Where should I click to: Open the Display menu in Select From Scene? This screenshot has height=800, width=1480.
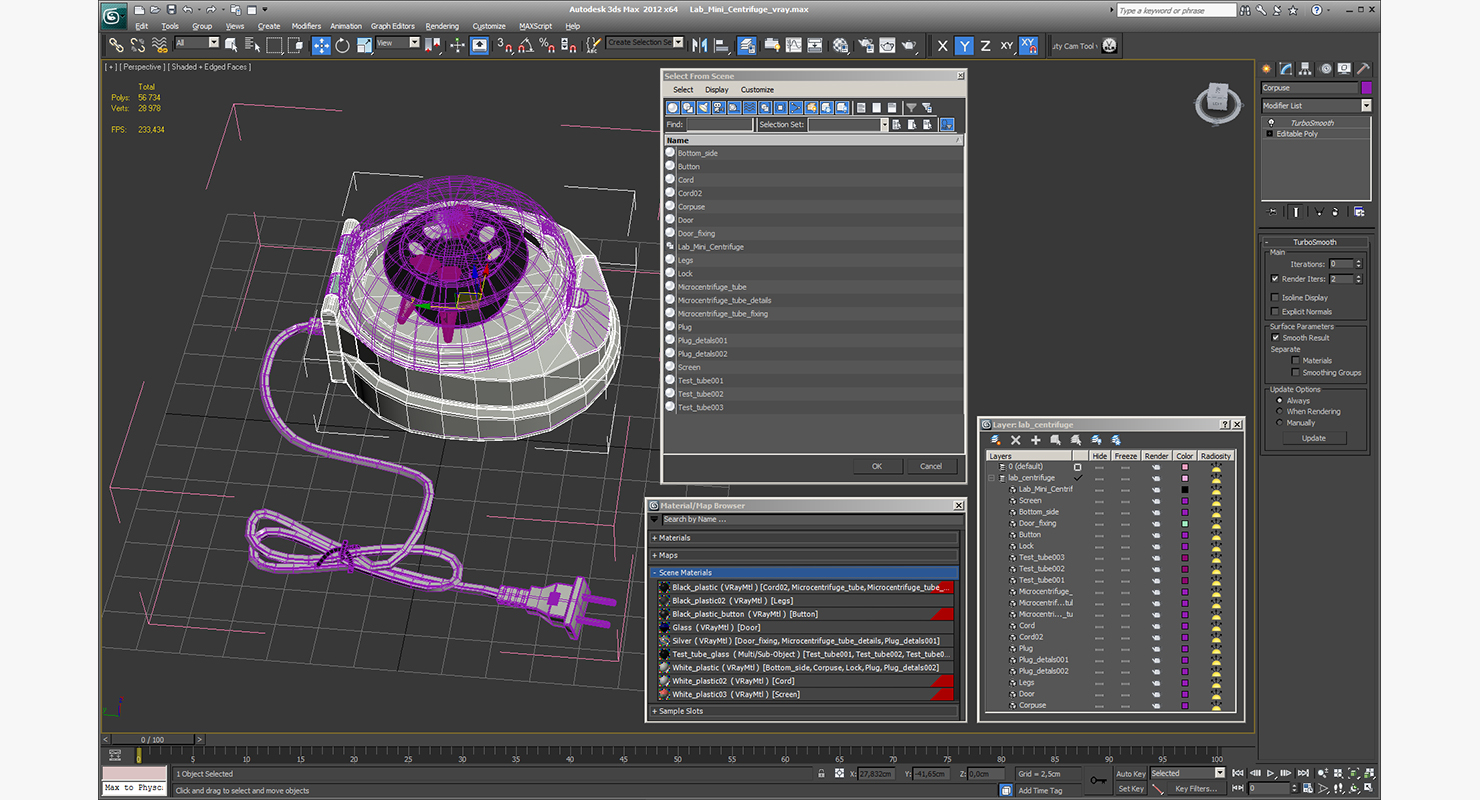717,90
